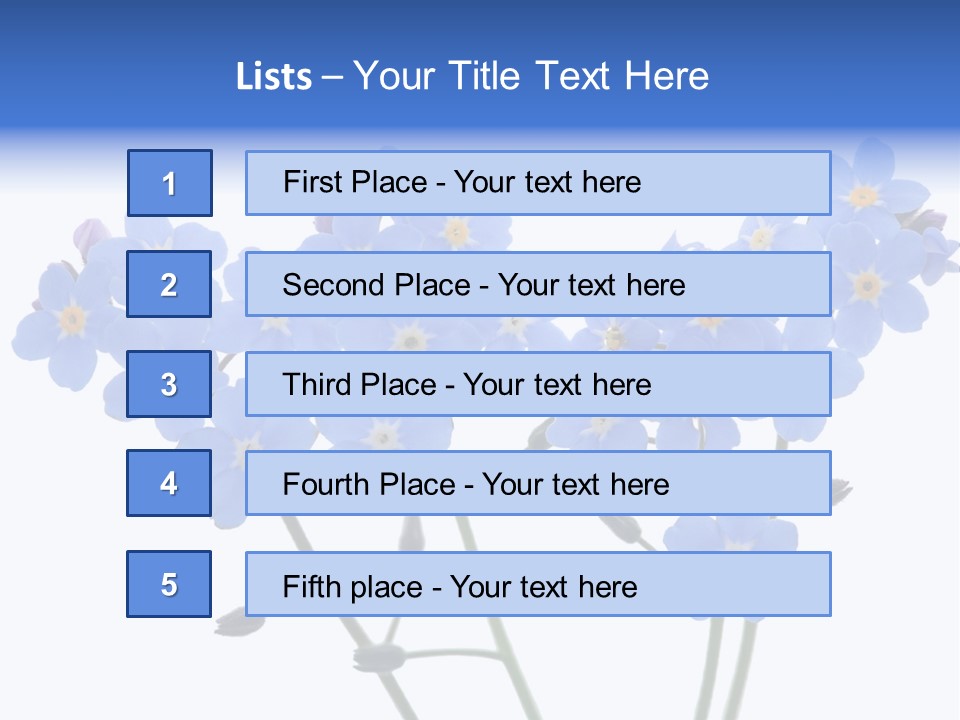
Task: Click the Fifth place text bar
Action: (x=538, y=584)
